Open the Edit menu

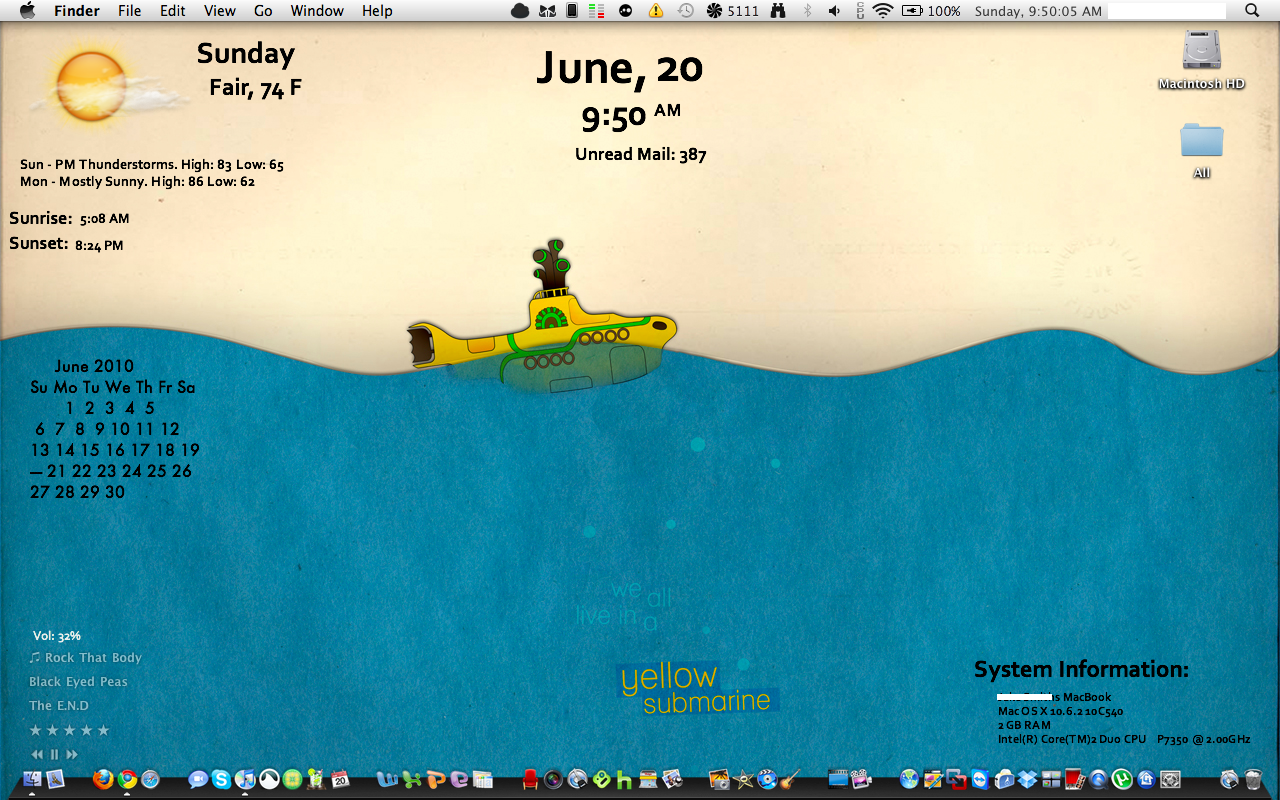173,11
